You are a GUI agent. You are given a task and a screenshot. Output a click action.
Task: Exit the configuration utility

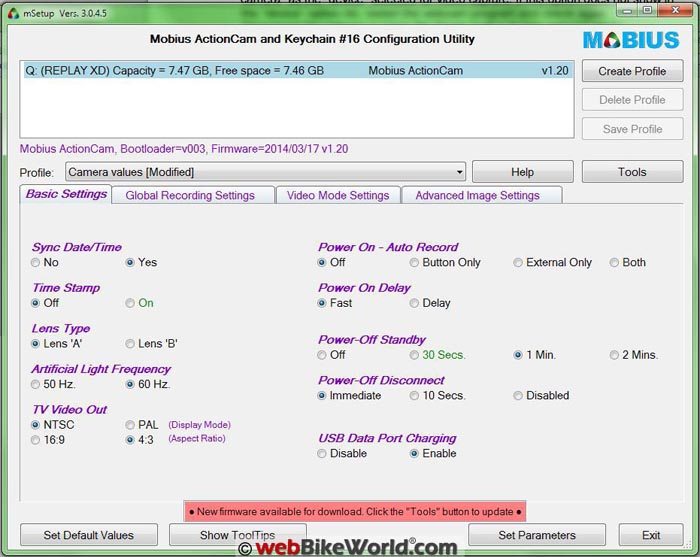click(651, 535)
